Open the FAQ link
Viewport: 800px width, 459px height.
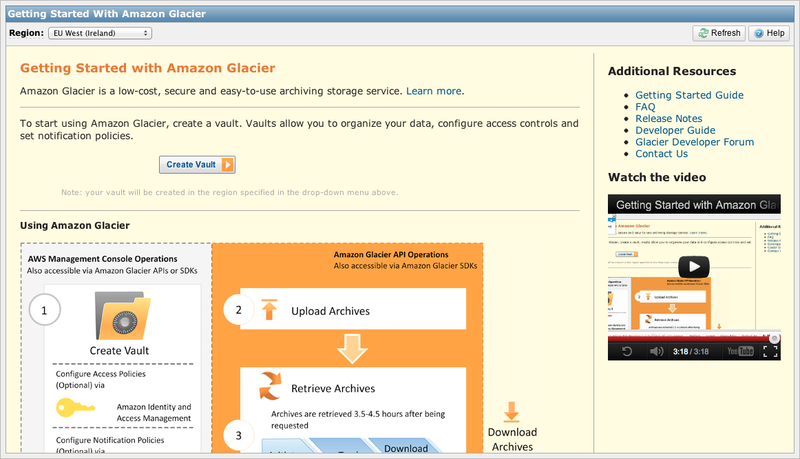[x=645, y=107]
